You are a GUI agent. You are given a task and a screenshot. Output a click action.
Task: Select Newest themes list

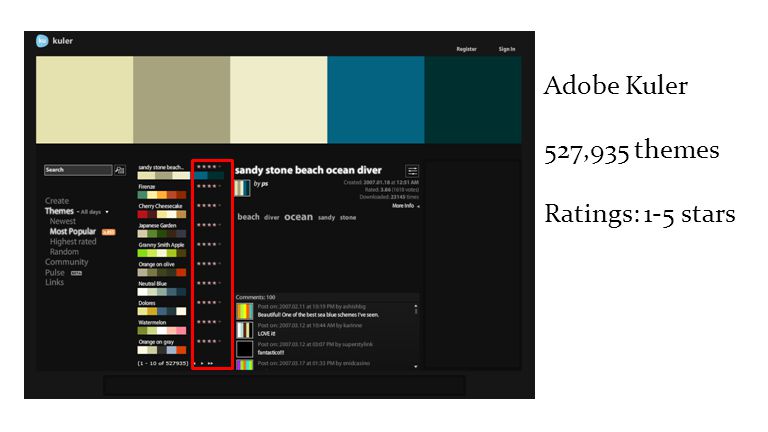point(63,221)
